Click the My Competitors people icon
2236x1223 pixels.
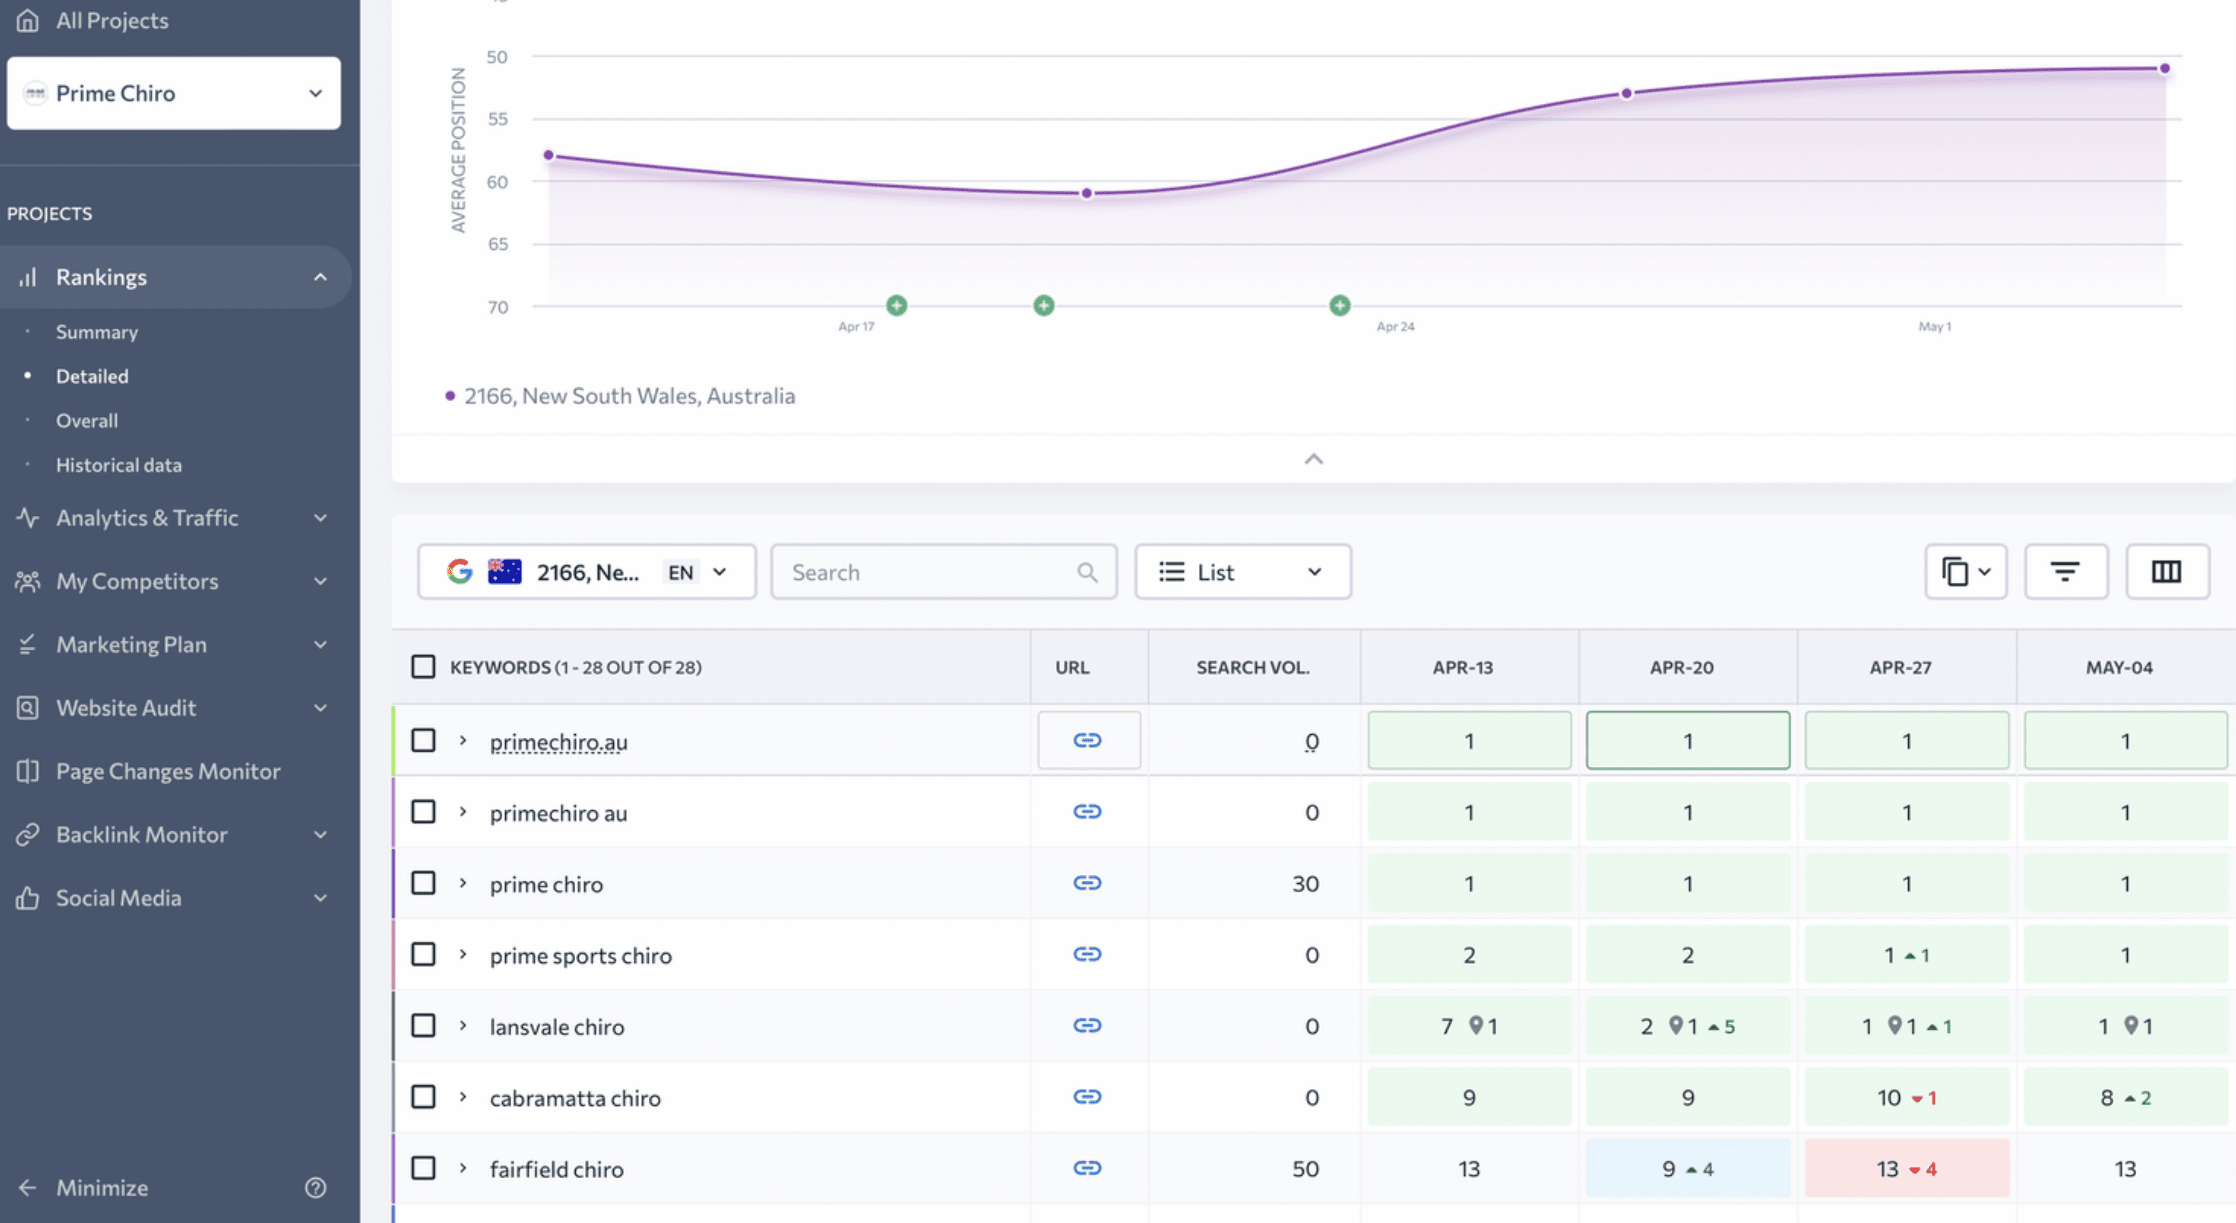28,581
